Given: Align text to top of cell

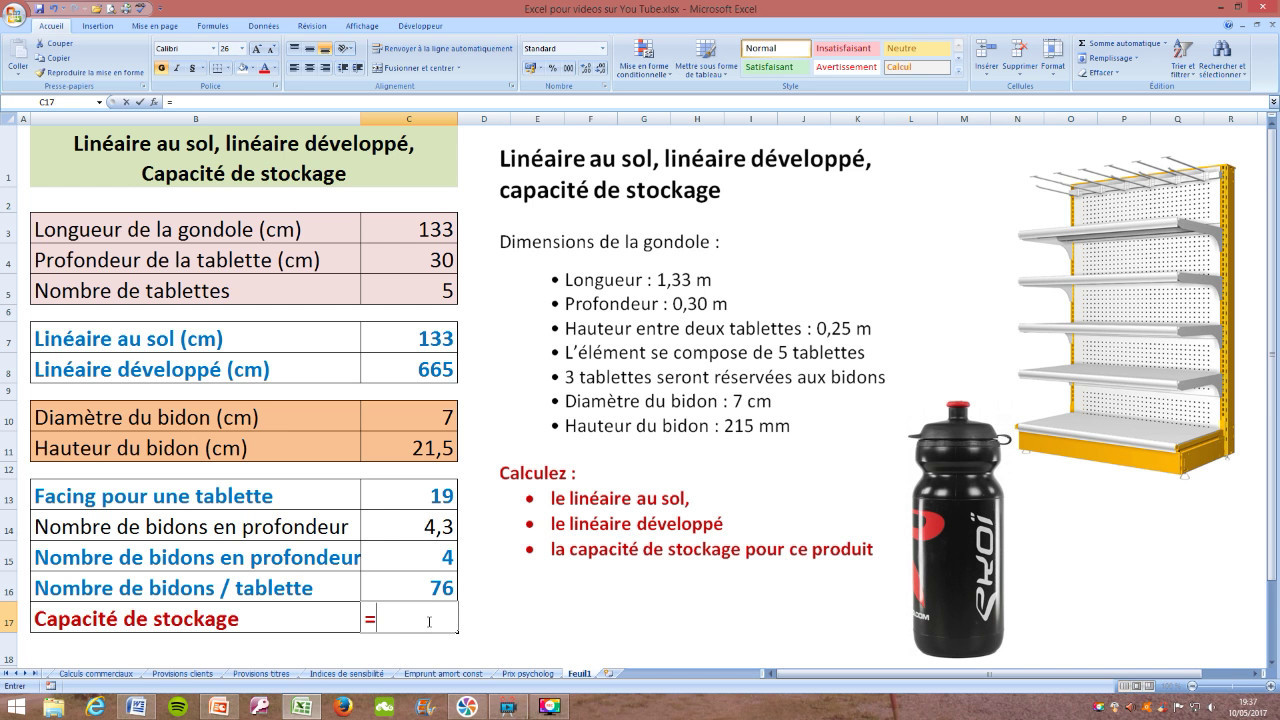Looking at the screenshot, I should [294, 48].
